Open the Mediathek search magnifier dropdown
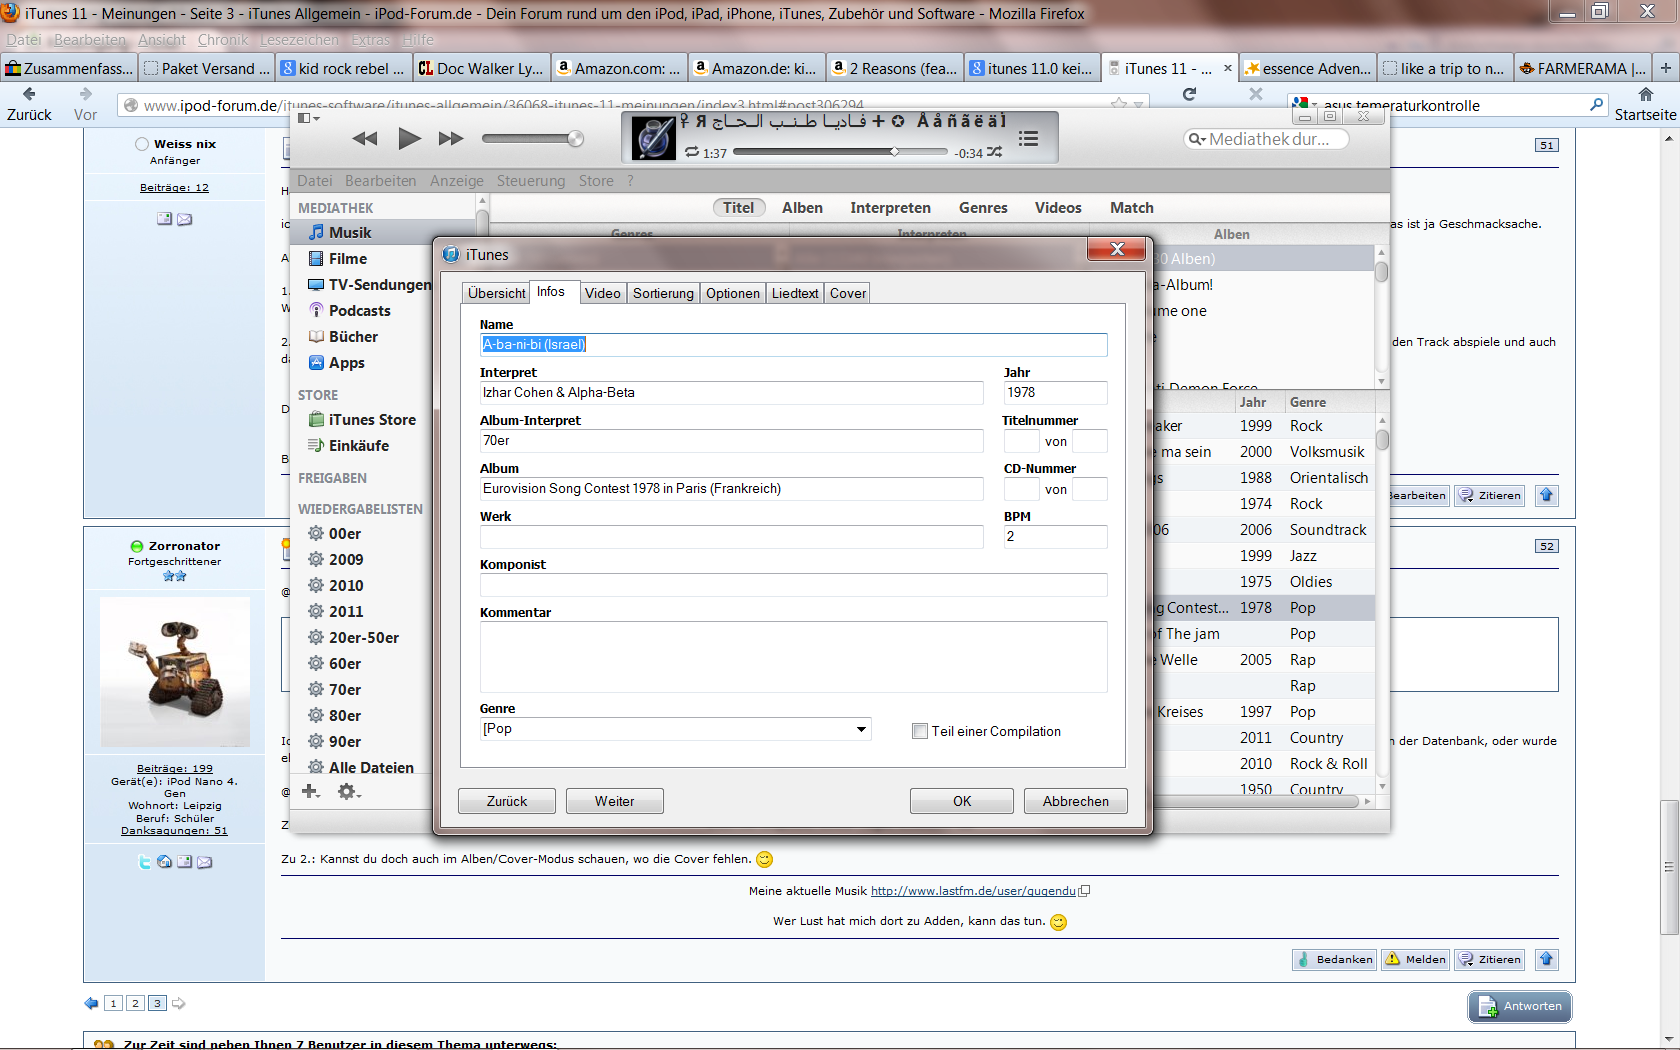 1196,139
